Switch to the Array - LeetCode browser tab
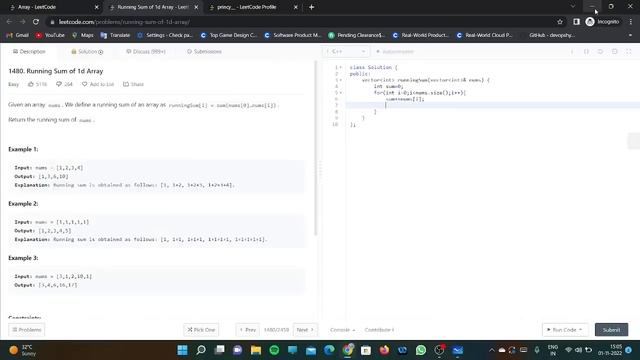This screenshot has height=360, width=640. pyautogui.click(x=52, y=7)
